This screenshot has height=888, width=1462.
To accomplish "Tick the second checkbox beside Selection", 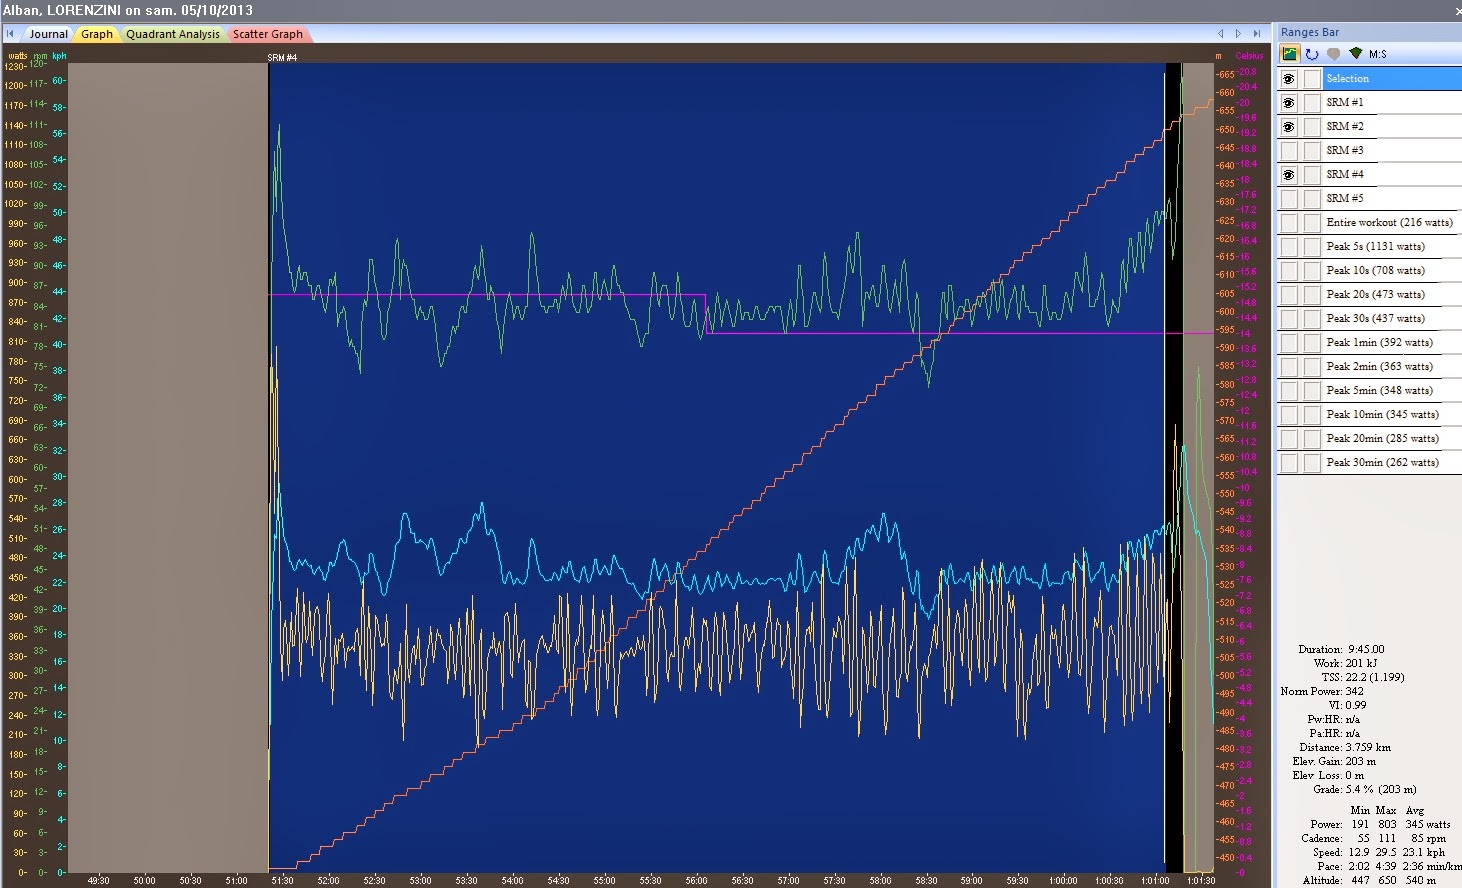I will (x=1312, y=78).
